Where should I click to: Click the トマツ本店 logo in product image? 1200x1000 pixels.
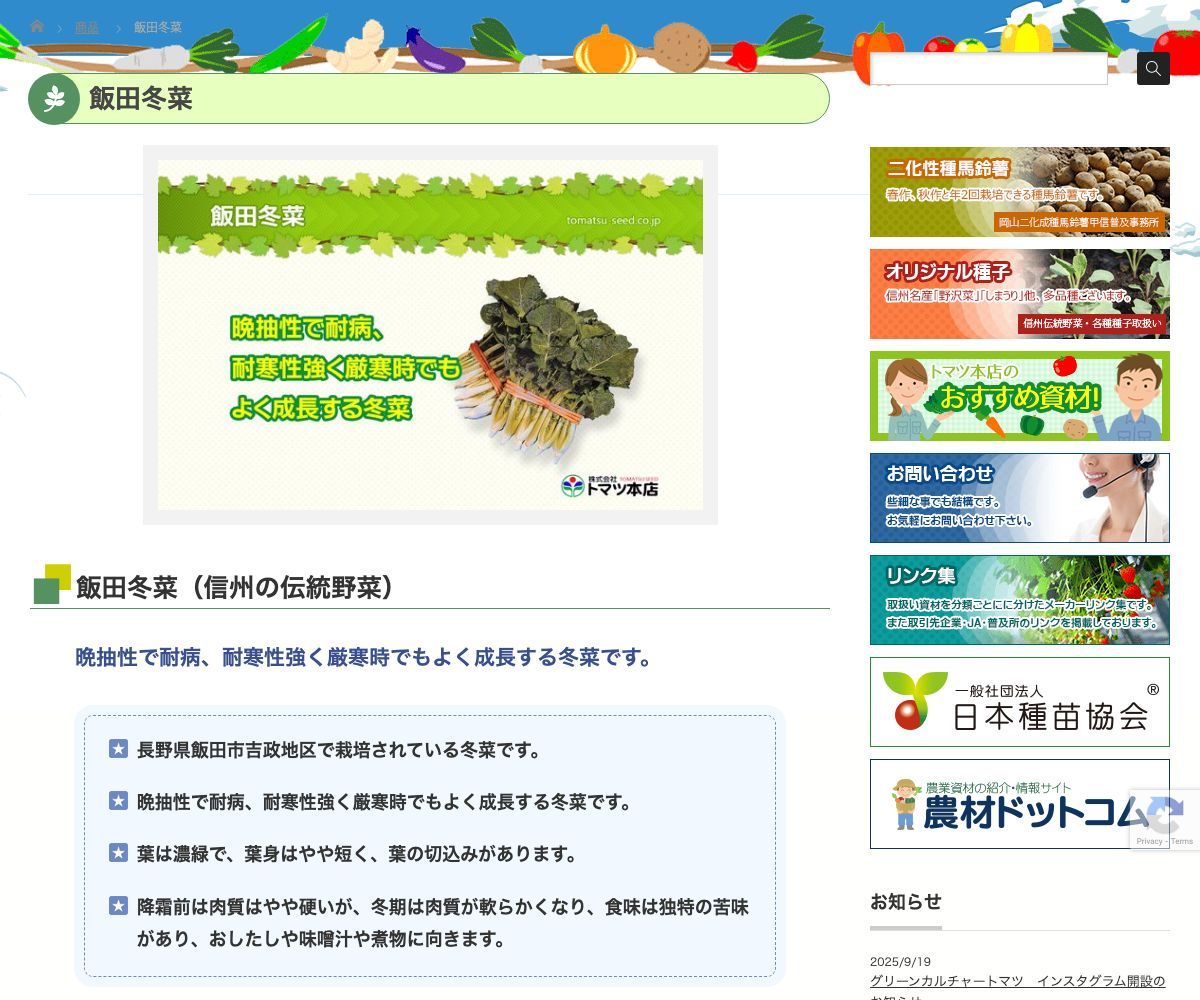click(610, 486)
